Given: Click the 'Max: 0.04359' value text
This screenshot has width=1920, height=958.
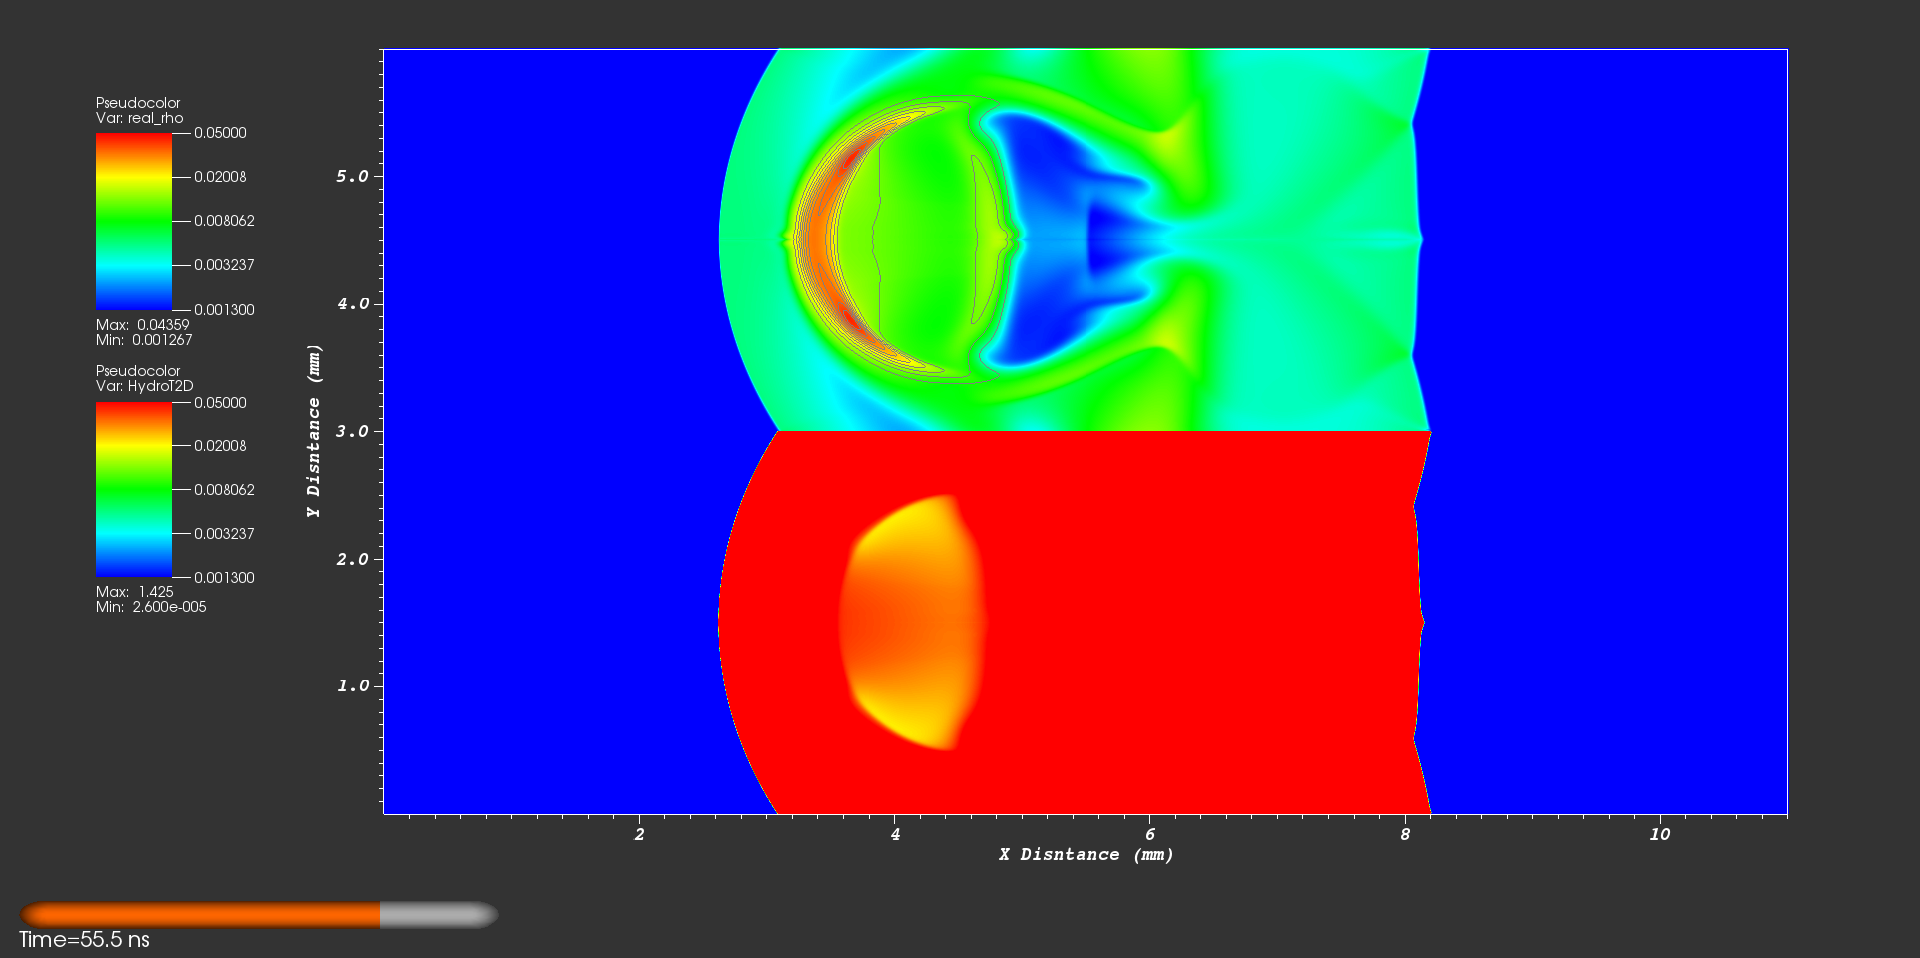Looking at the screenshot, I should (143, 325).
